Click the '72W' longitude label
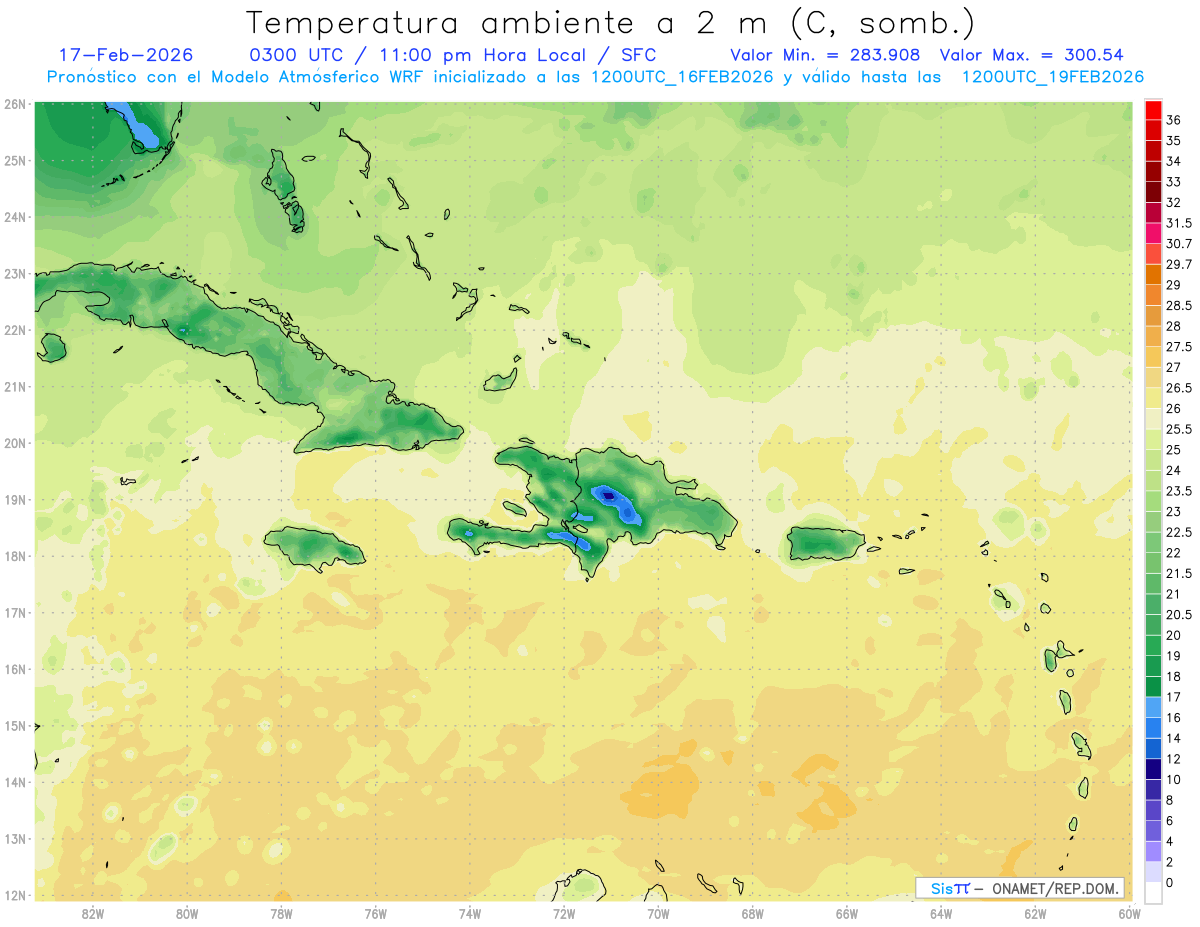This screenshot has width=1200, height=927. pyautogui.click(x=563, y=914)
